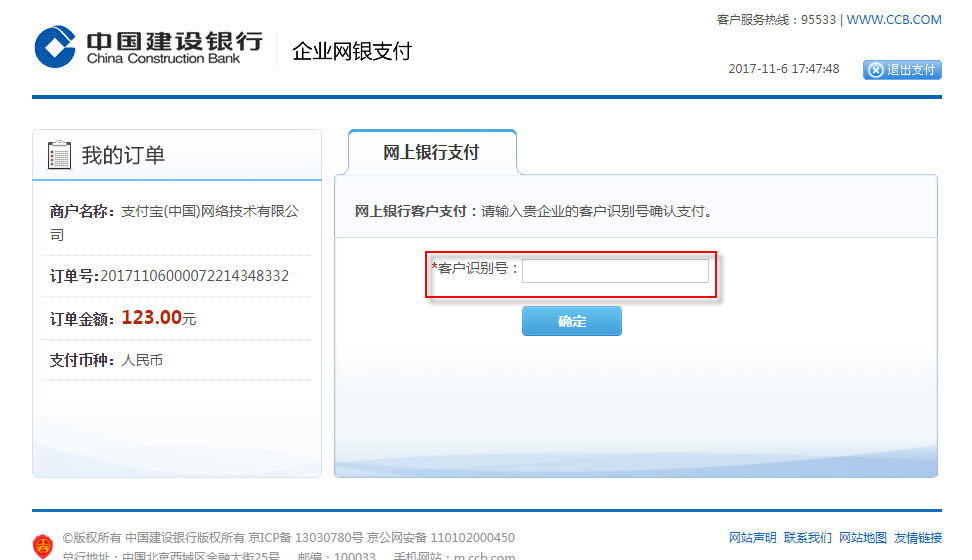Click the order amount 123.00
Image resolution: width=972 pixels, height=560 pixels.
click(151, 318)
